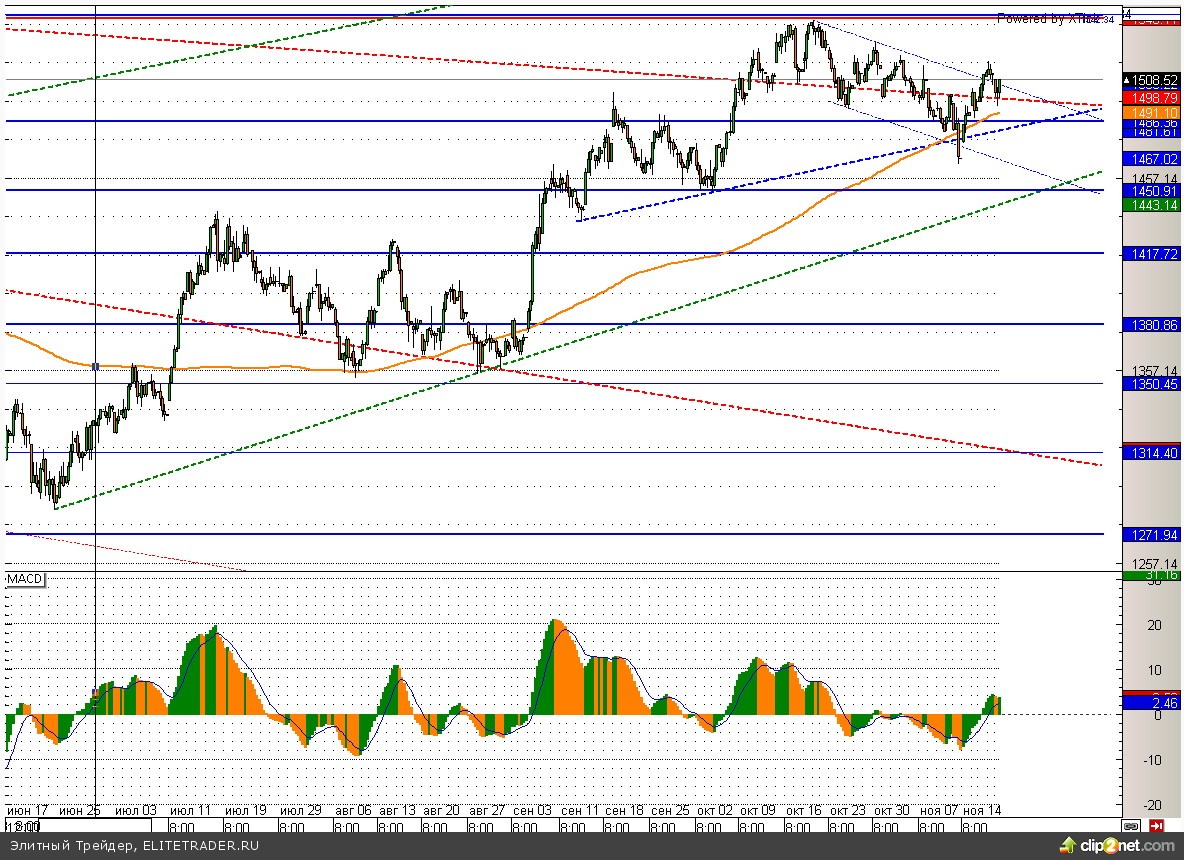Click the date label сен 25

pyautogui.click(x=671, y=811)
